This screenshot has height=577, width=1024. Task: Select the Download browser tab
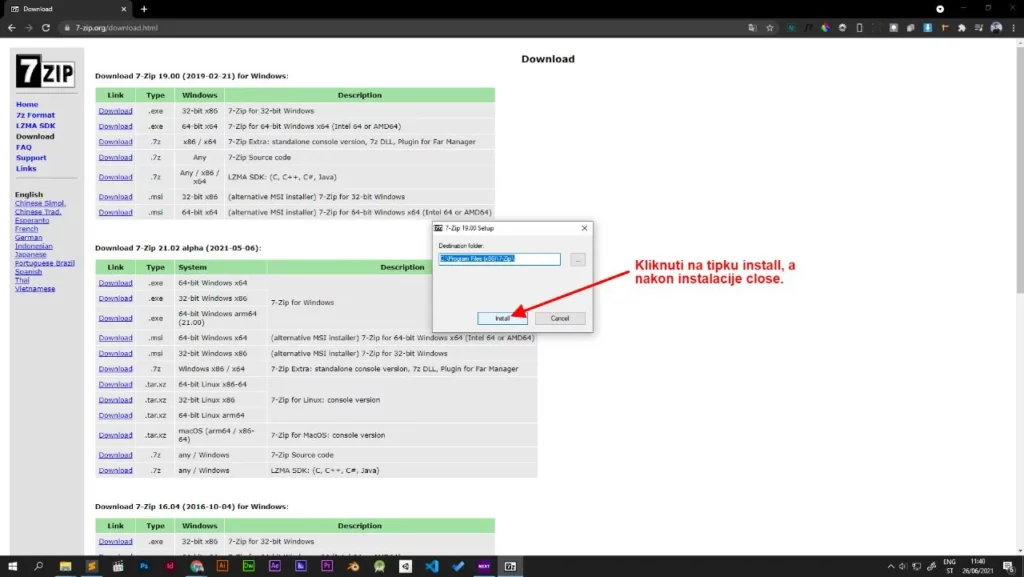pos(68,9)
